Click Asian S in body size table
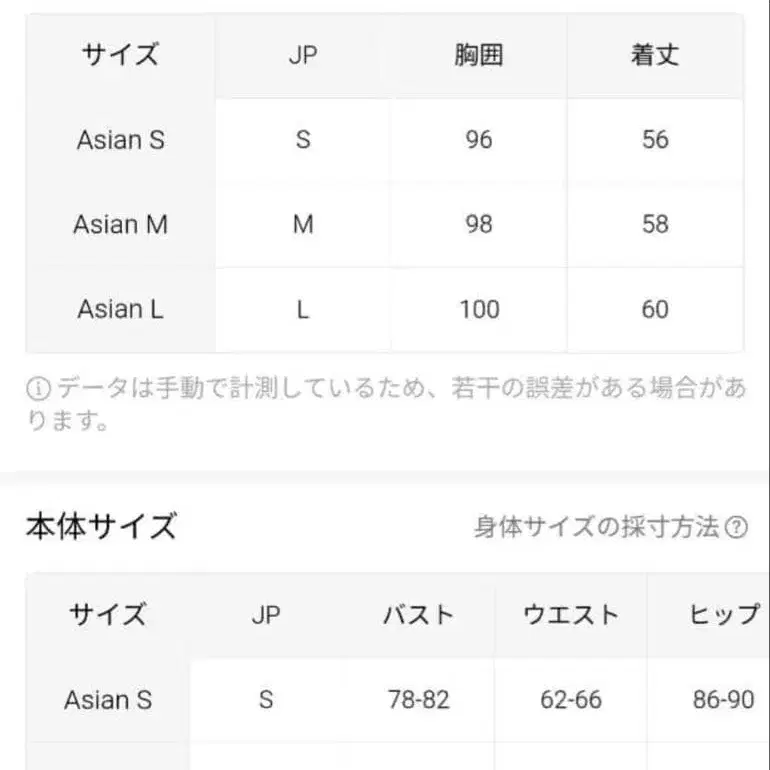This screenshot has width=770, height=770. coord(108,699)
